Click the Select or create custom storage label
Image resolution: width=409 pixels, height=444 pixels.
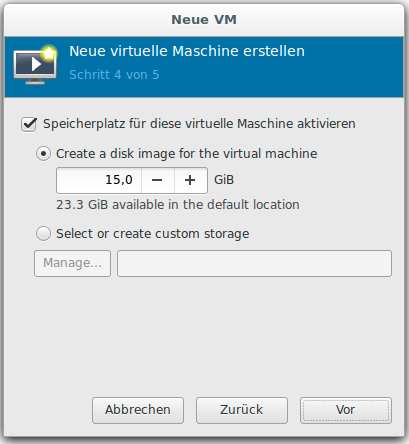coord(153,234)
